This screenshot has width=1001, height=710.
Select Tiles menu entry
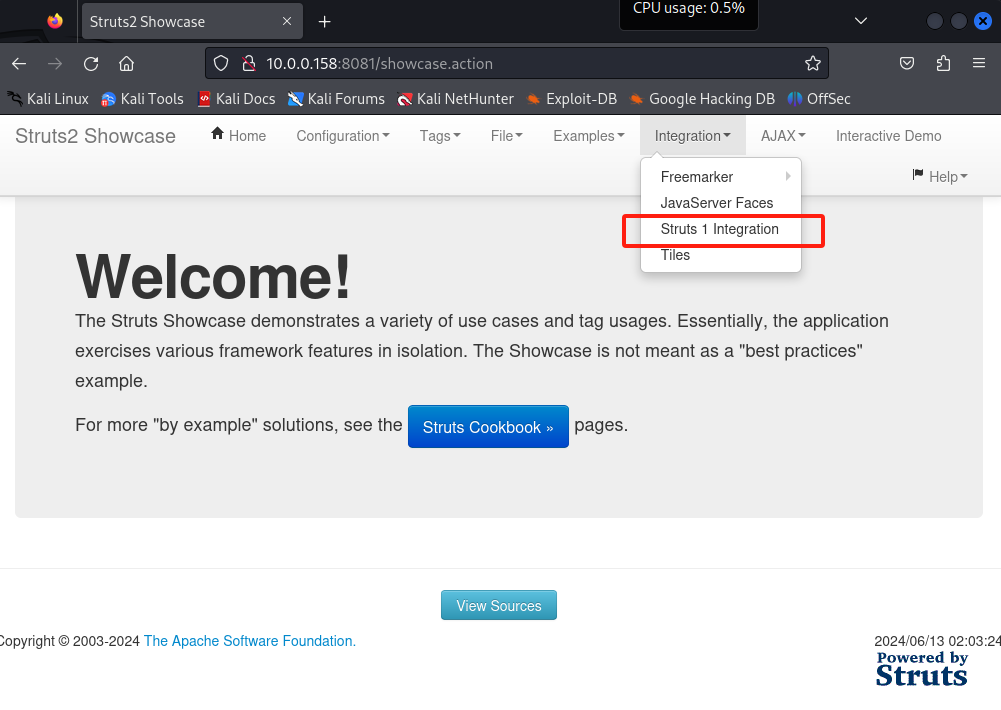point(721,255)
